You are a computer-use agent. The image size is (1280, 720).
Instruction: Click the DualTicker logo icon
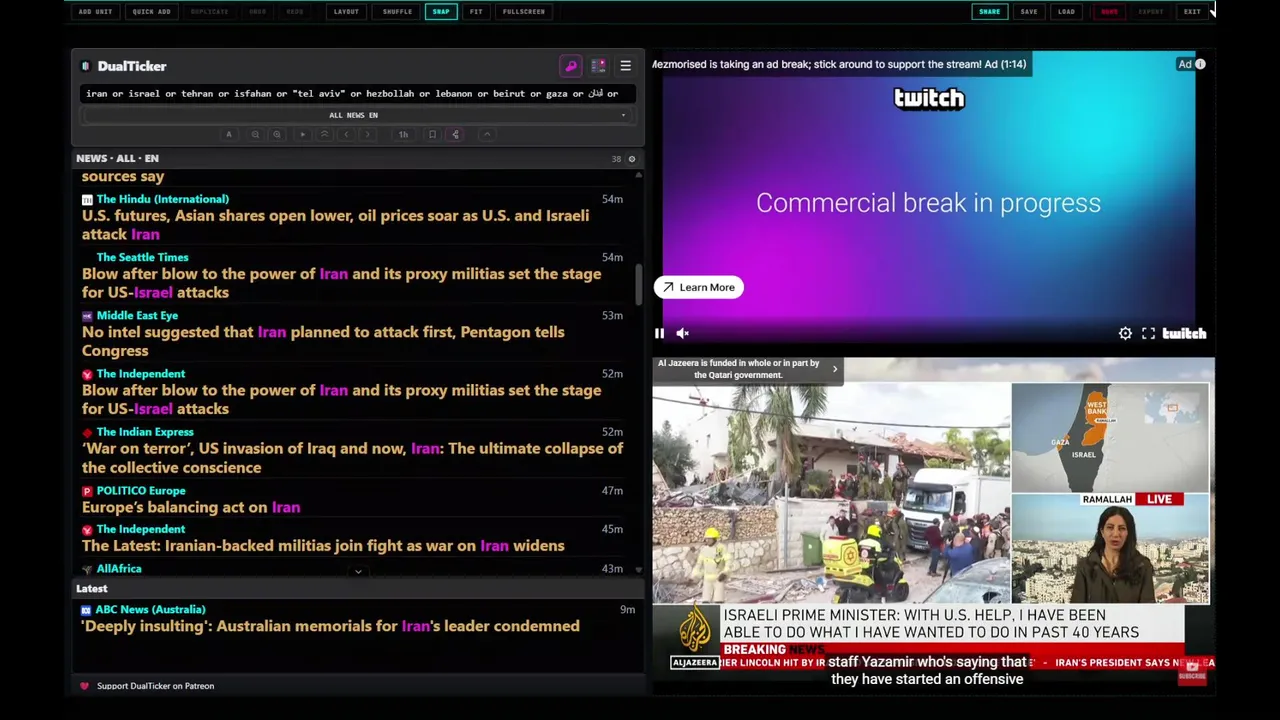point(86,66)
